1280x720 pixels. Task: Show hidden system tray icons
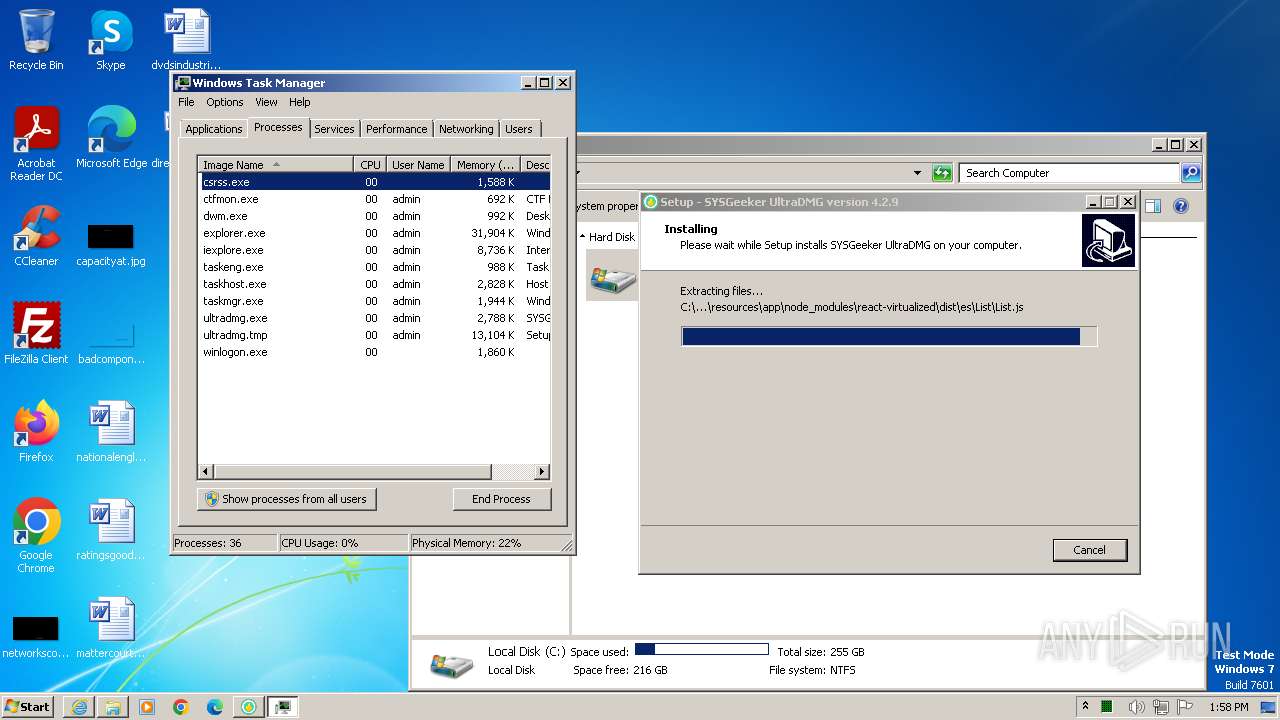coord(1086,707)
